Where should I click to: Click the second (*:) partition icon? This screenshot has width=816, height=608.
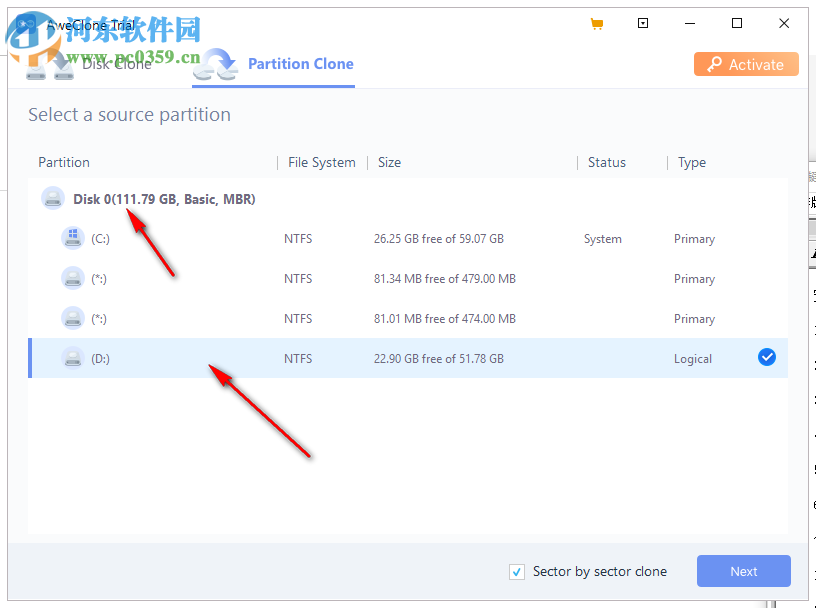click(72, 318)
